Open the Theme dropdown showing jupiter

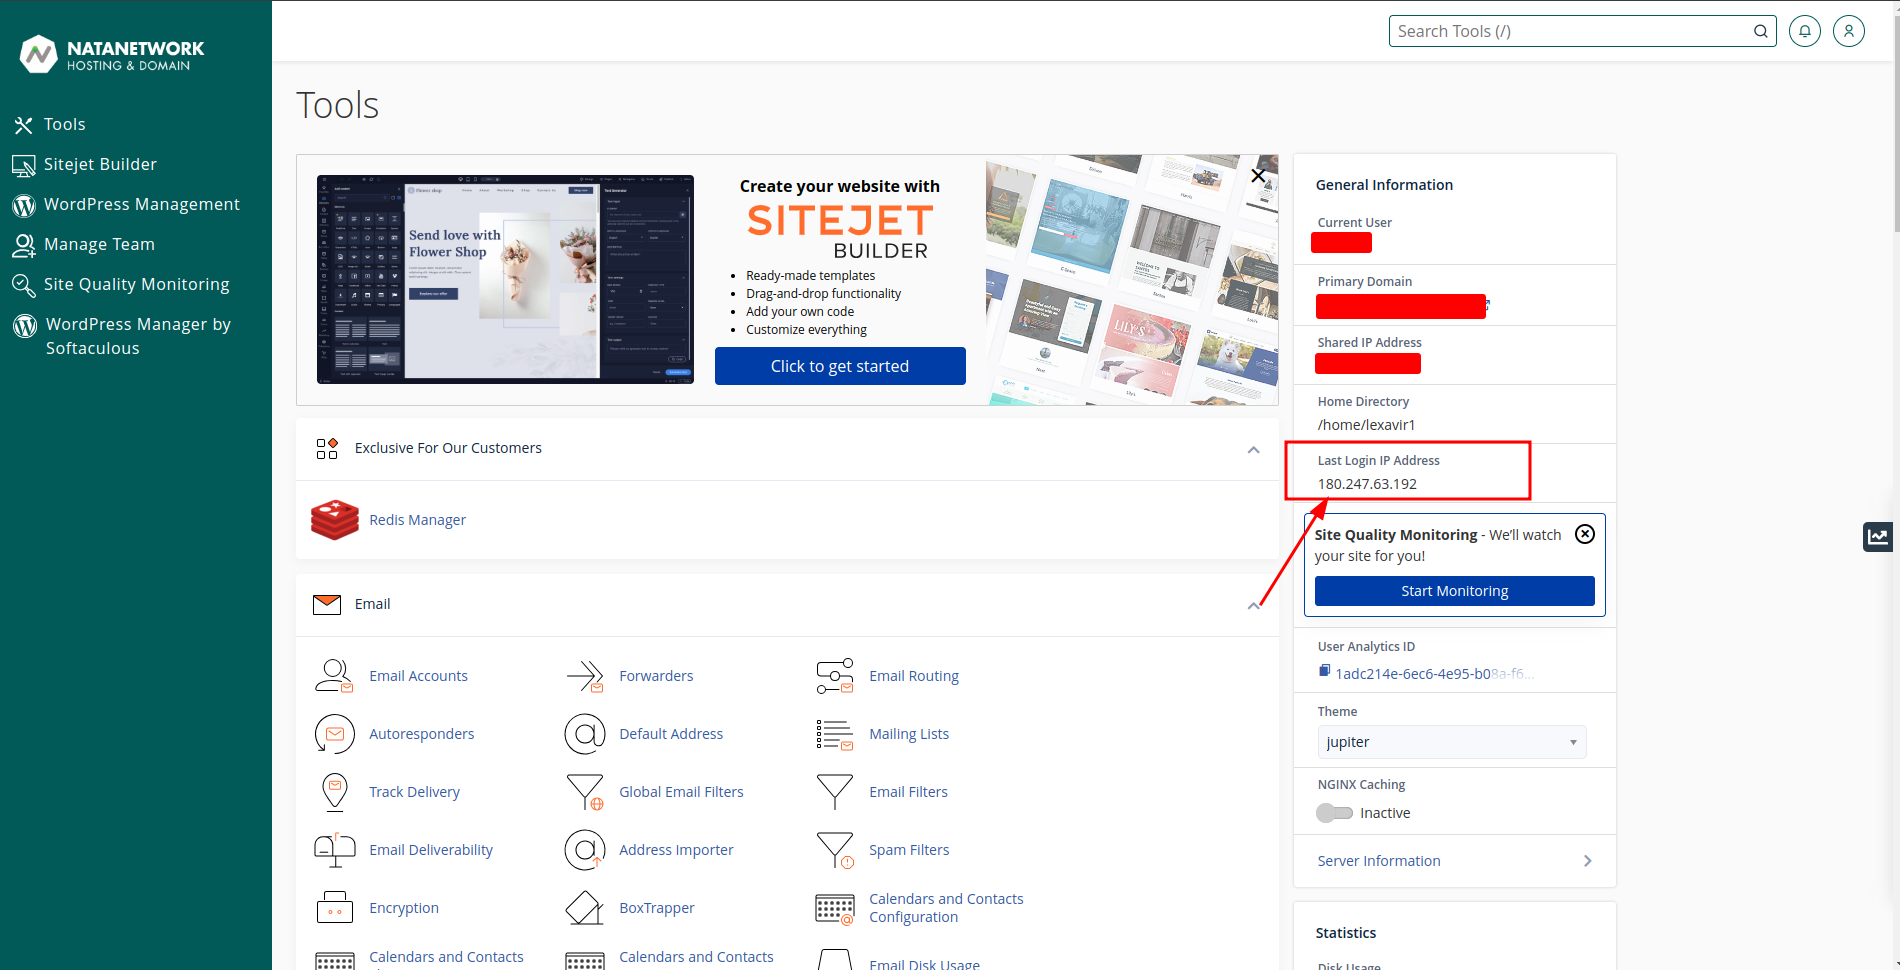point(1452,742)
